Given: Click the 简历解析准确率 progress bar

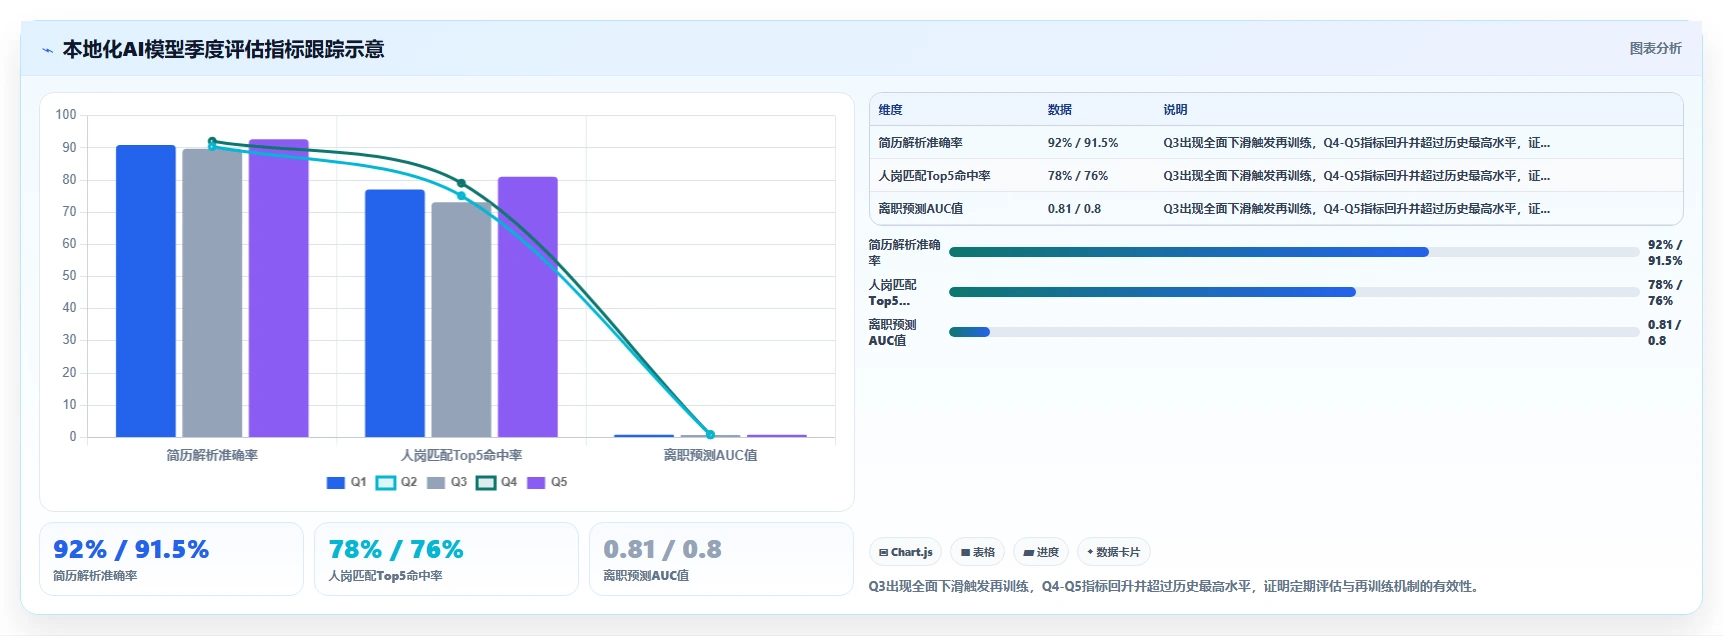Looking at the screenshot, I should point(1294,252).
